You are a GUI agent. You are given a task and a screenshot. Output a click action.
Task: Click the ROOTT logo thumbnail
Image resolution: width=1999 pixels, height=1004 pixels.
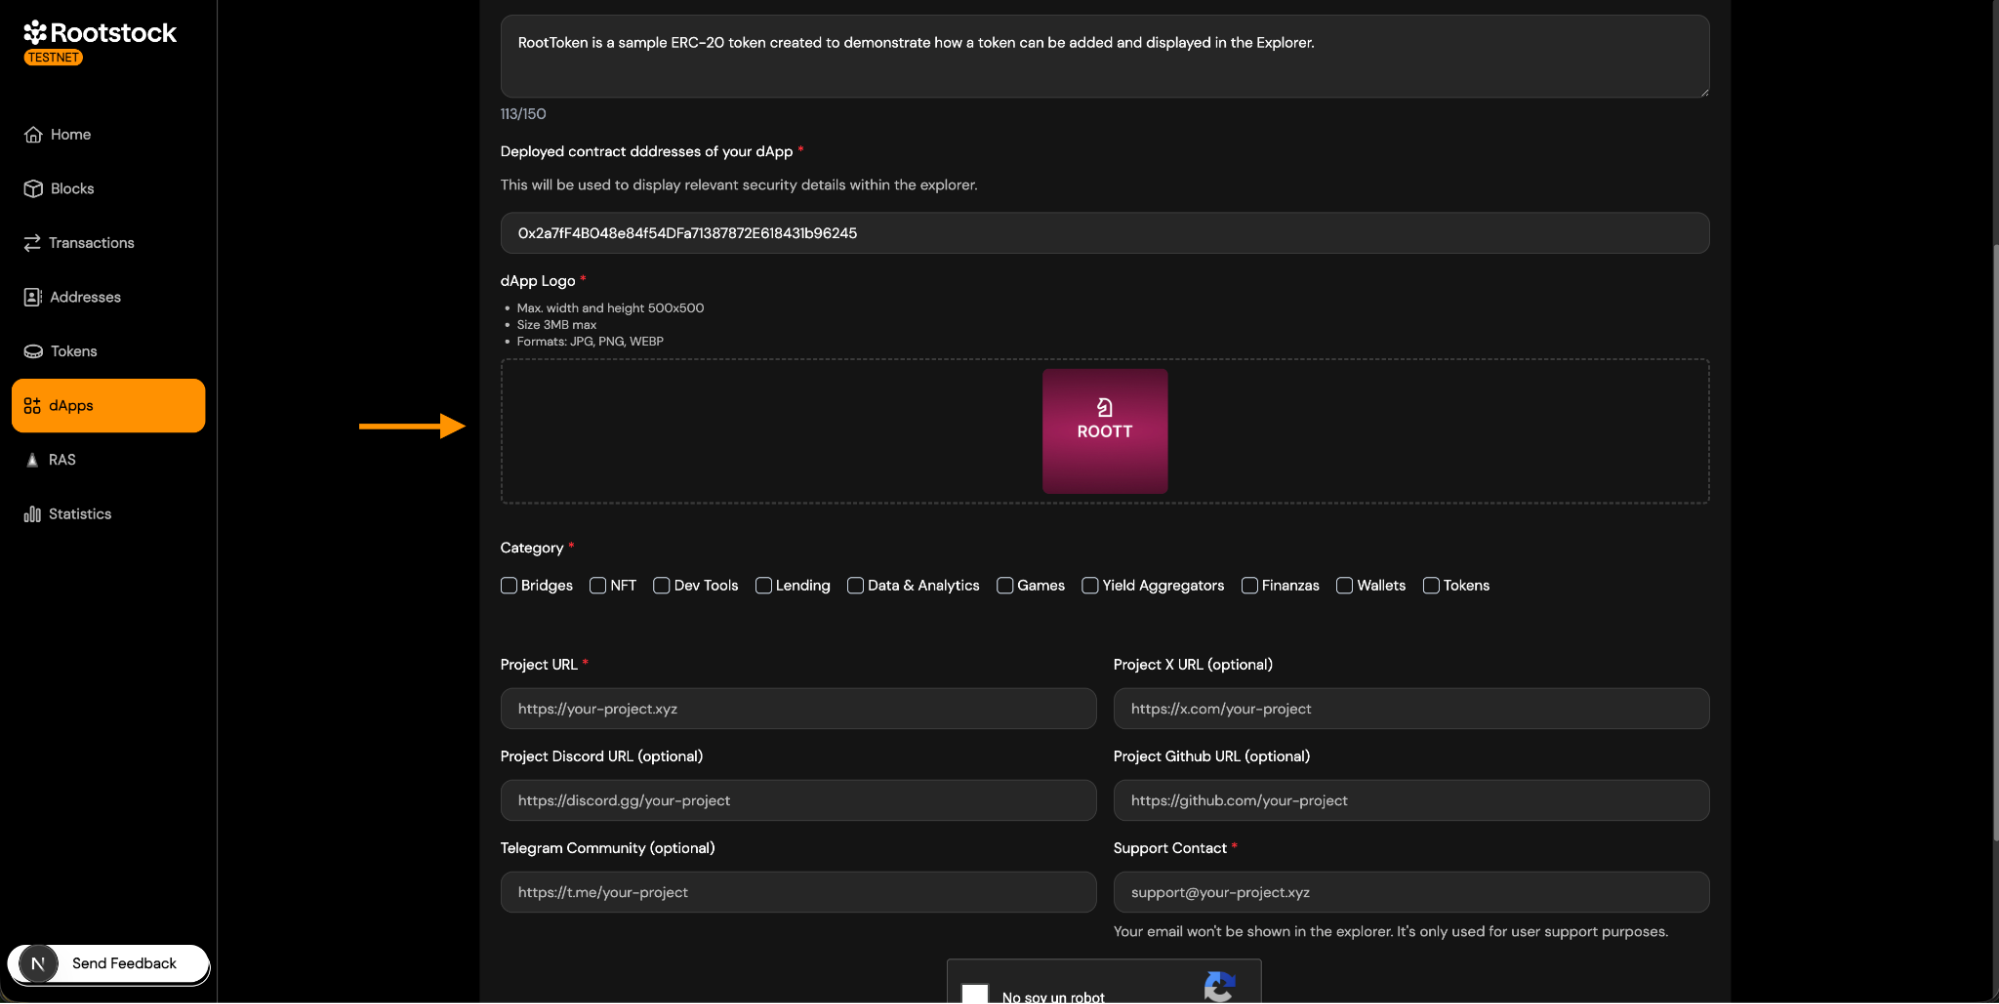[1104, 431]
